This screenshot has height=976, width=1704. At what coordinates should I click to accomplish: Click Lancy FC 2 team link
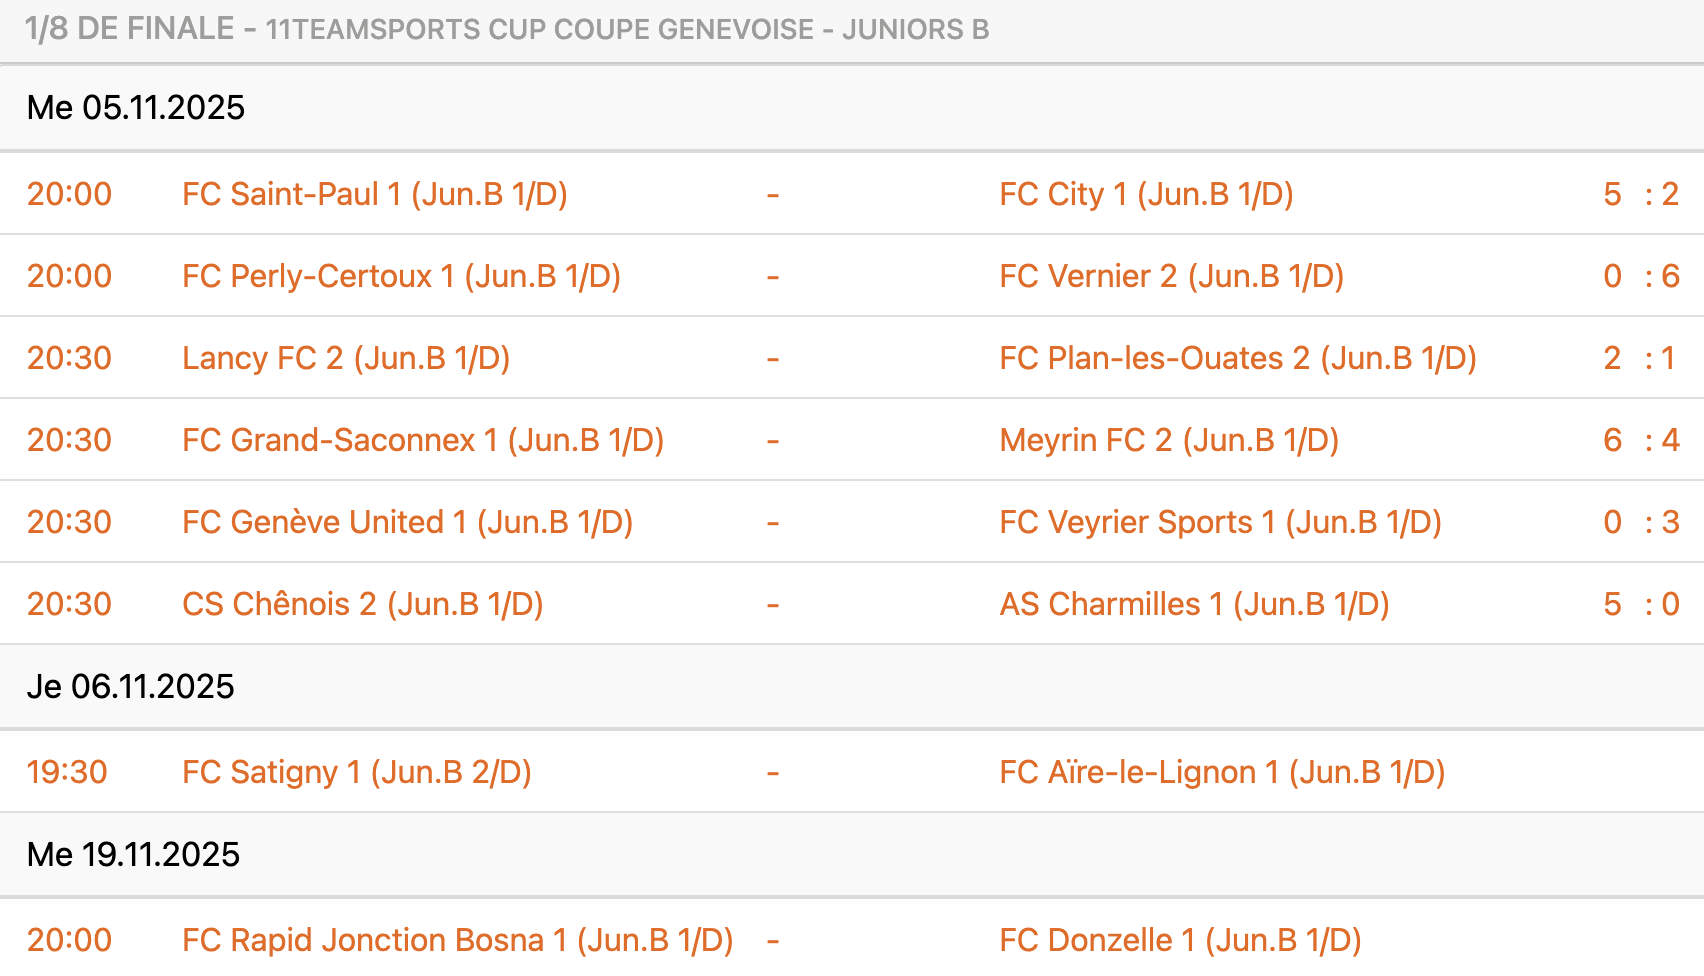tap(346, 358)
